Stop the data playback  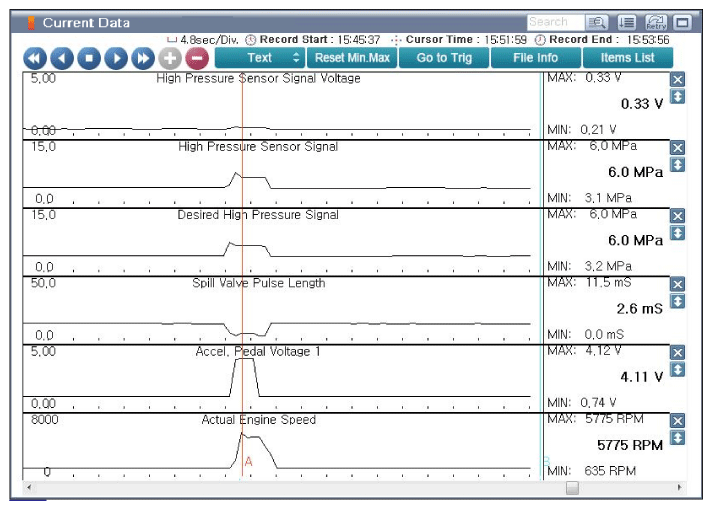coord(89,58)
